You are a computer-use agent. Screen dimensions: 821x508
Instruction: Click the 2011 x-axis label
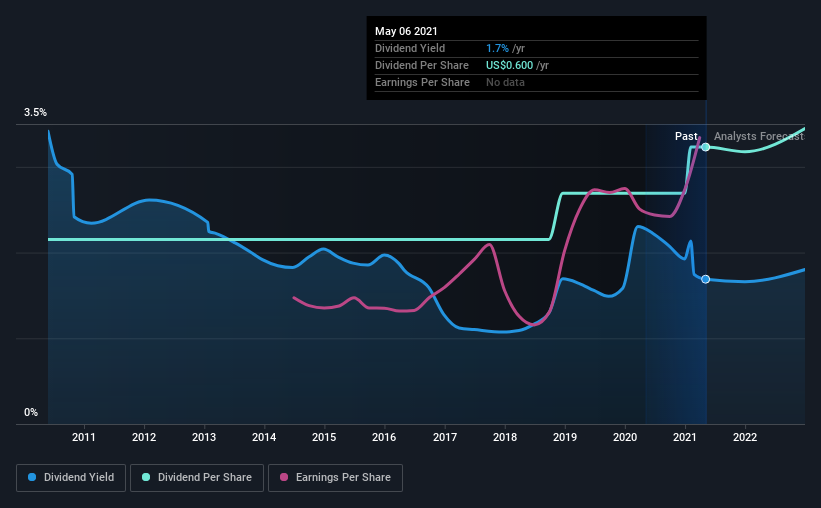coord(84,437)
